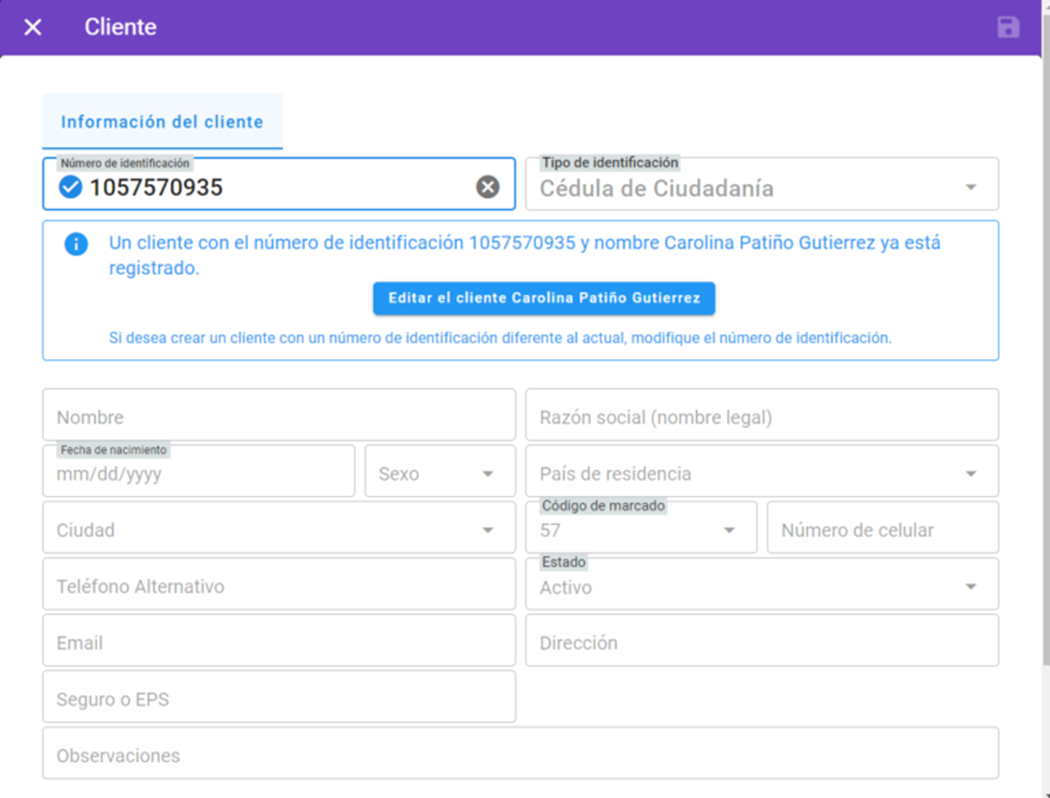Click the Razón social text field
The width and height of the screenshot is (1050, 798).
point(762,417)
